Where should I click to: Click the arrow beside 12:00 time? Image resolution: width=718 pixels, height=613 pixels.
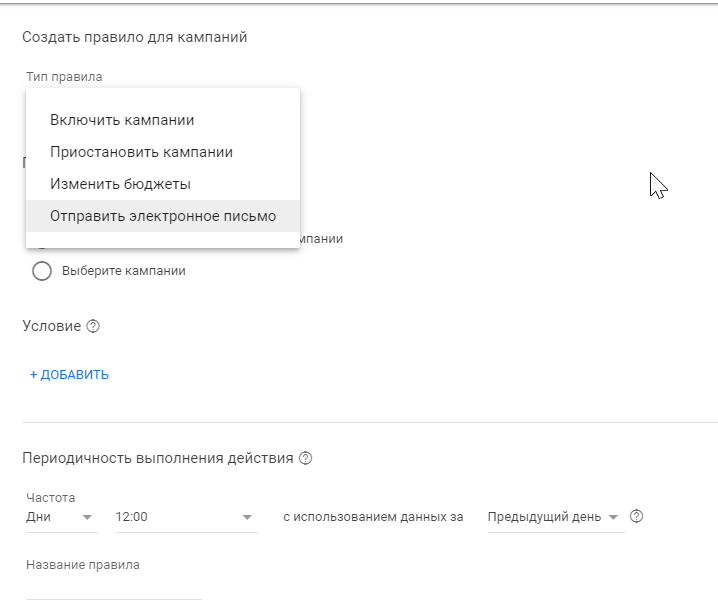pos(247,517)
